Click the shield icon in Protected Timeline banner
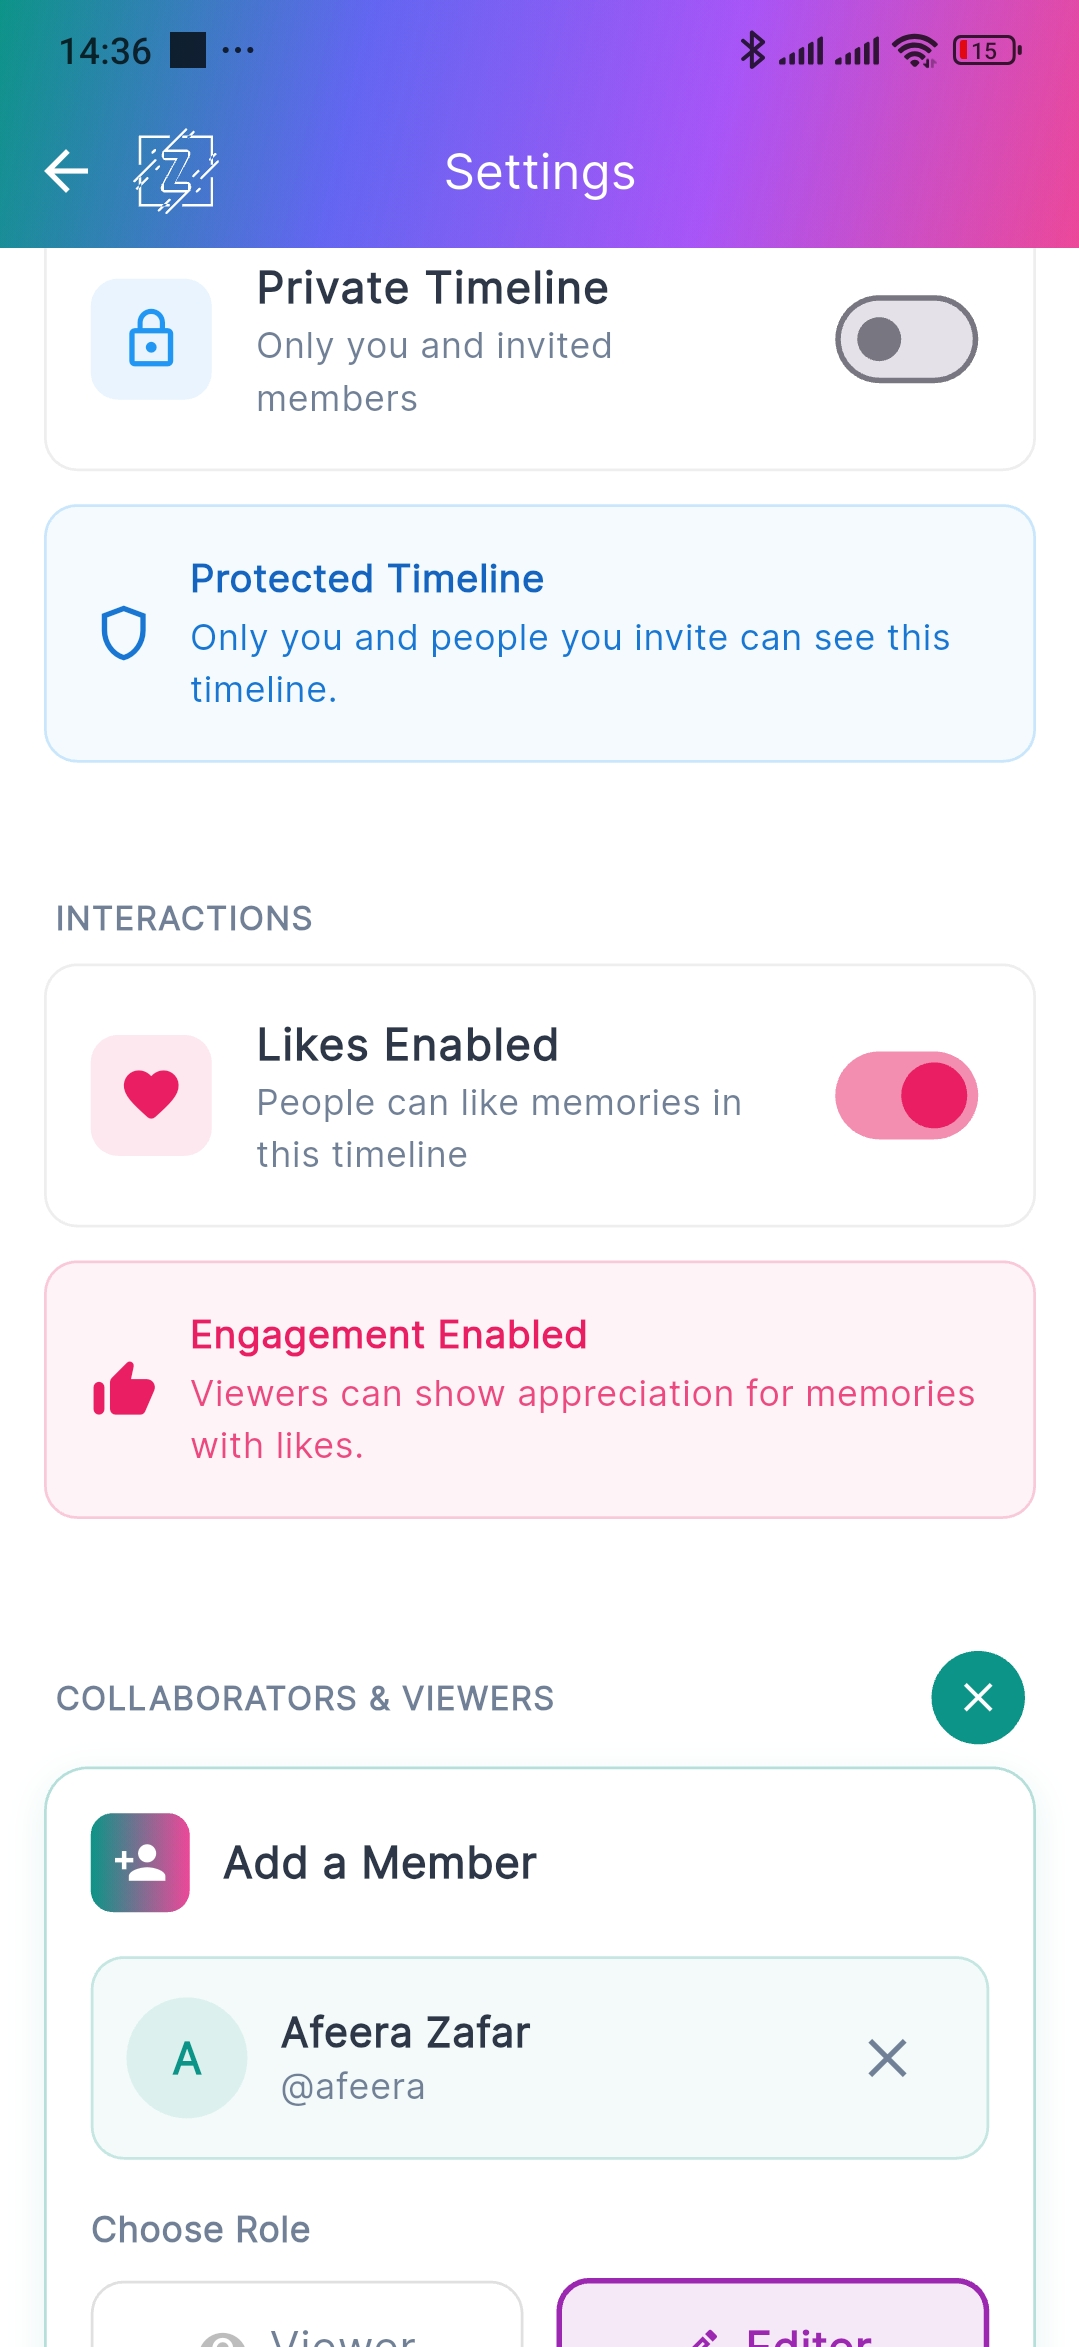This screenshot has width=1079, height=2347. [124, 631]
